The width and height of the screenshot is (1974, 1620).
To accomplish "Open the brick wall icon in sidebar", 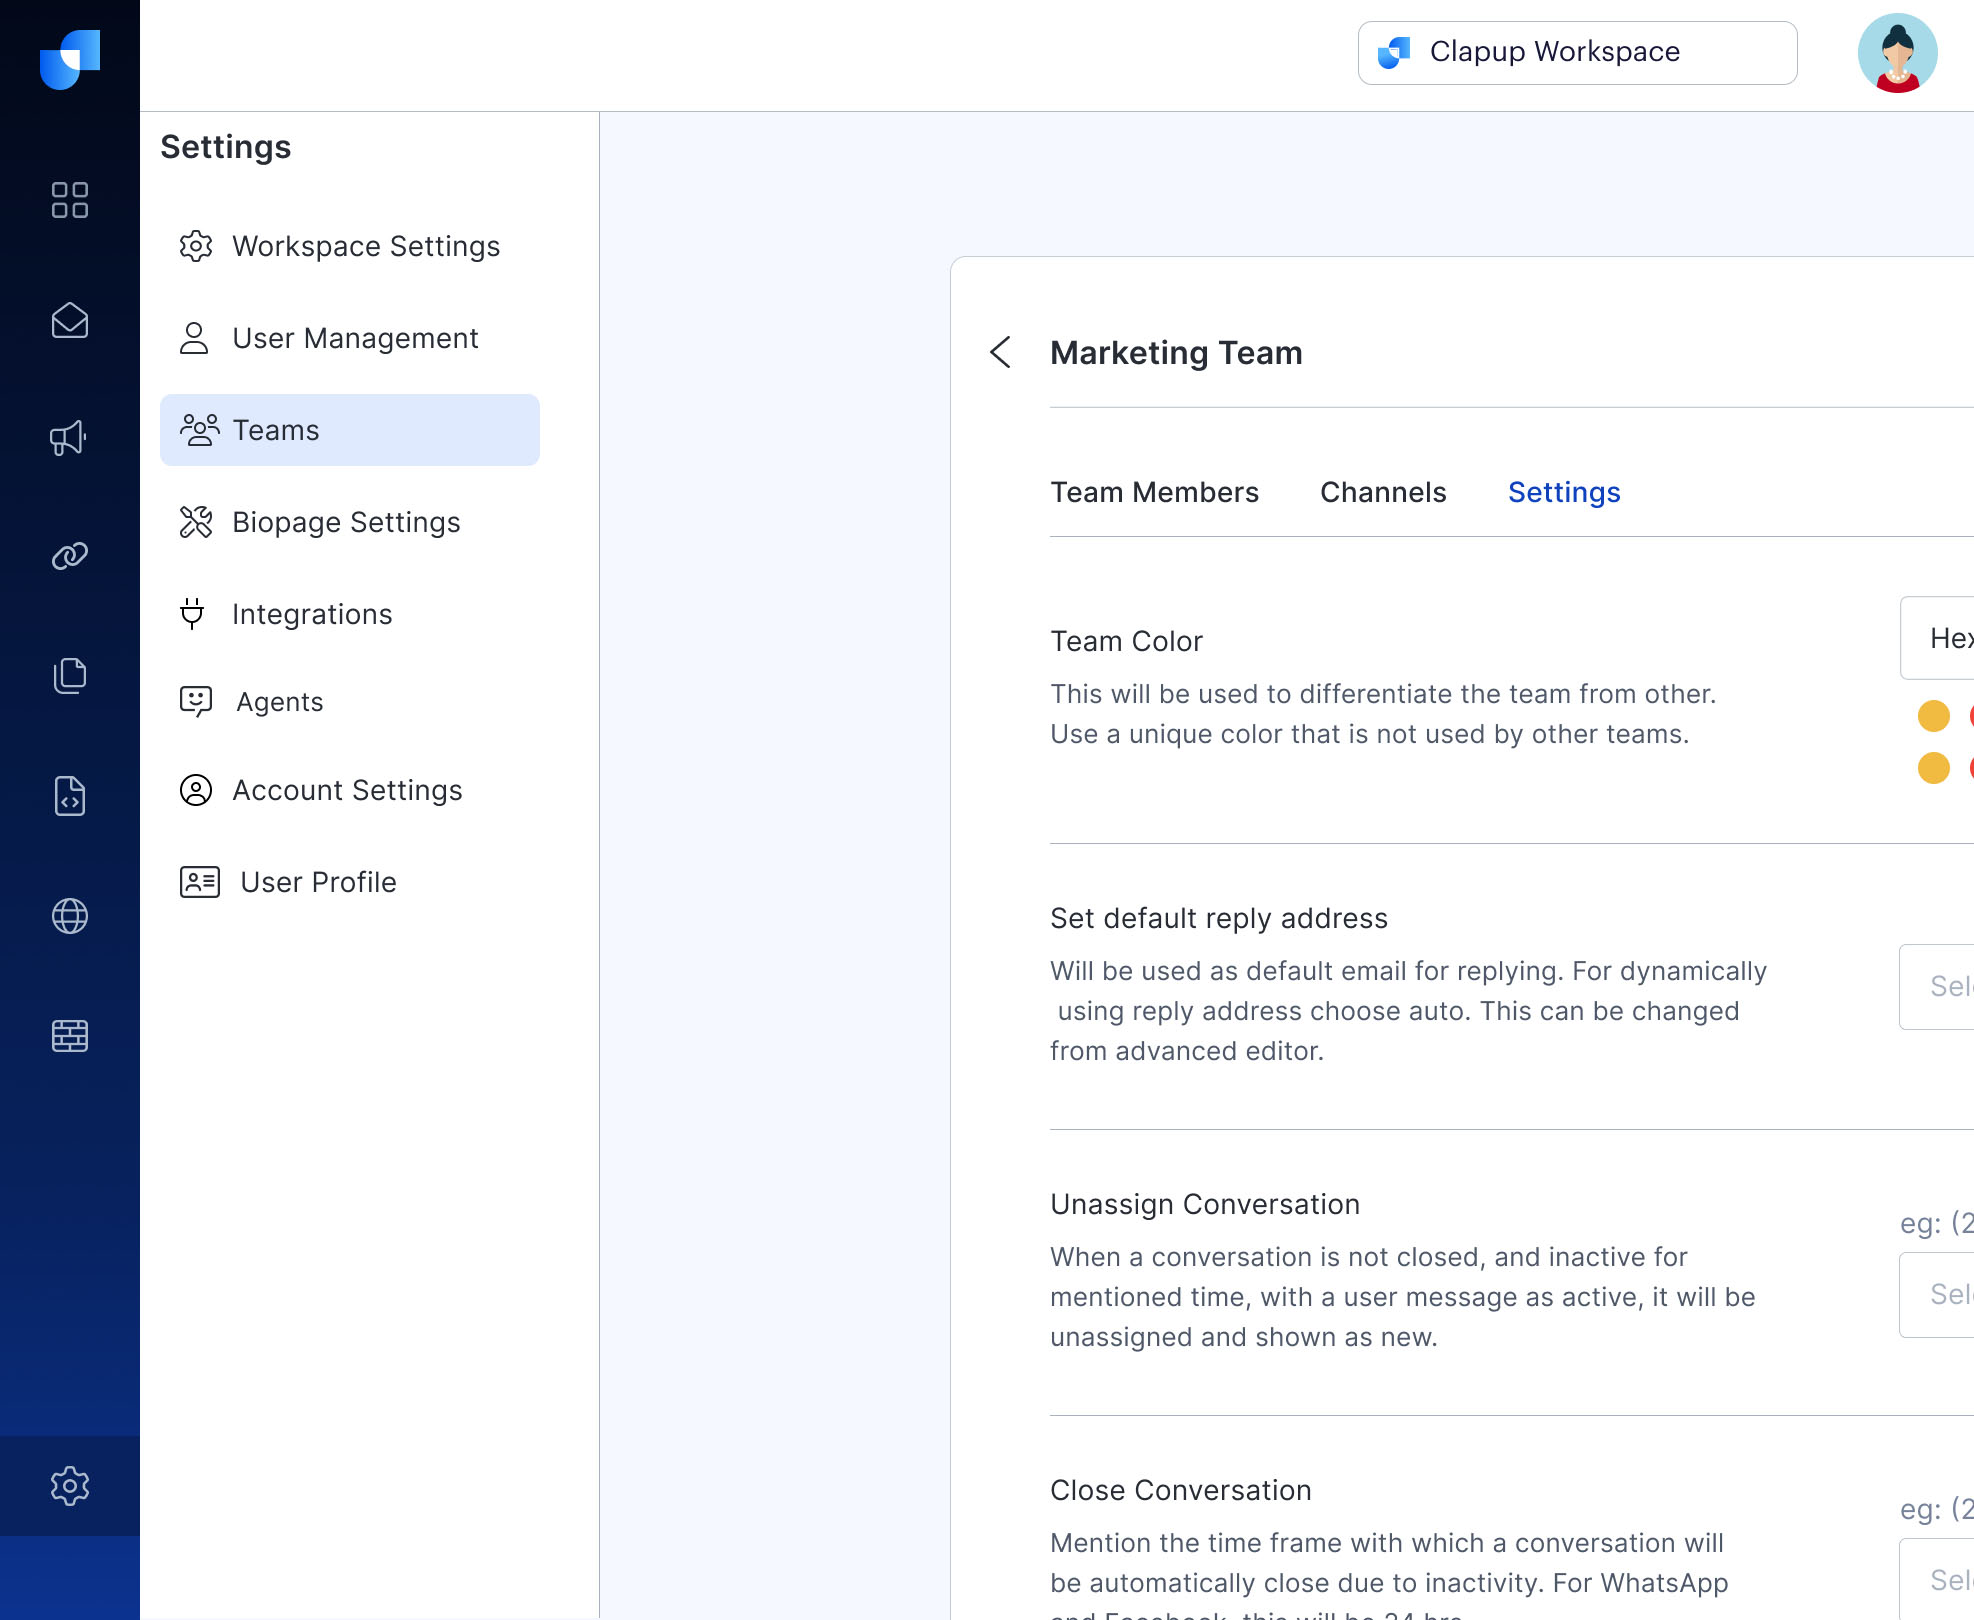I will pos(70,1036).
